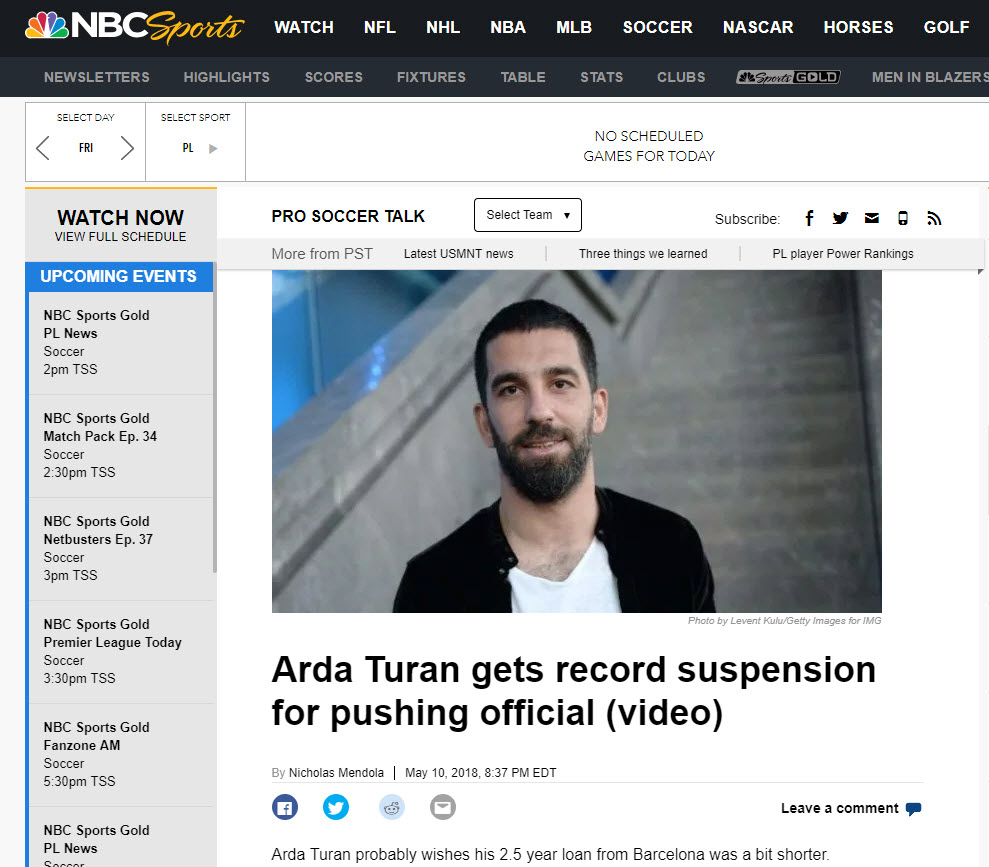This screenshot has width=989, height=867.
Task: Open VIEW FULL SCHEDULE link
Action: click(x=120, y=237)
